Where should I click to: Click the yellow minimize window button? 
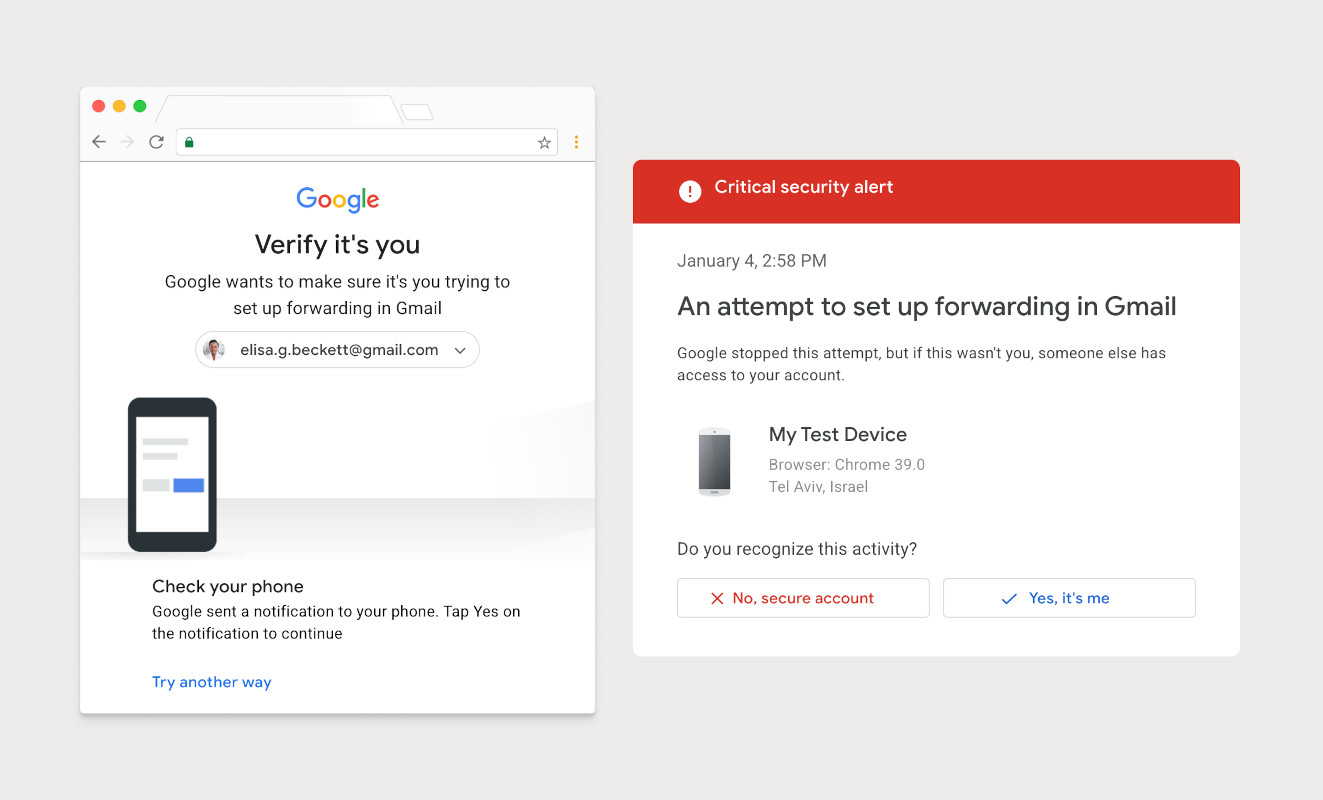pyautogui.click(x=119, y=106)
